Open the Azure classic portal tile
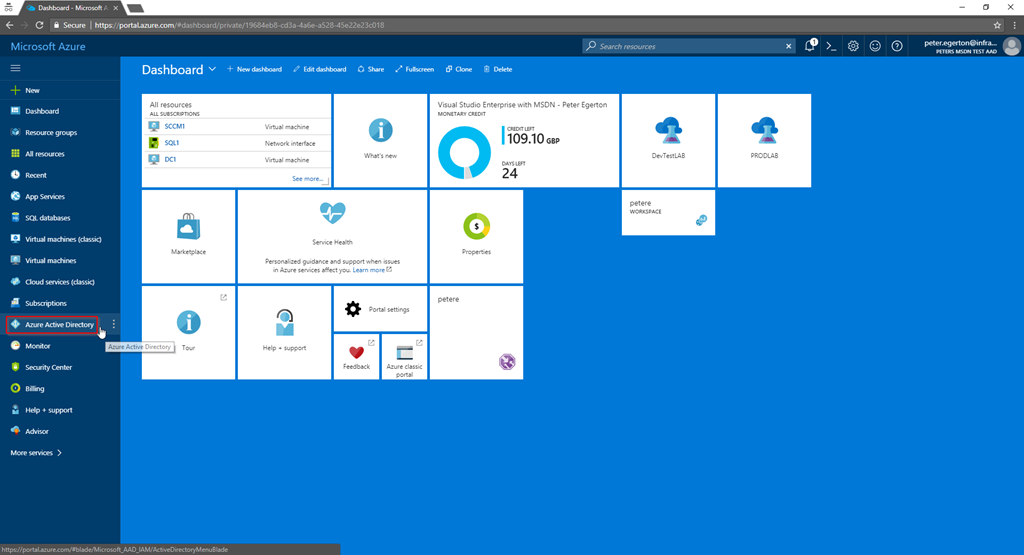Screen dimensions: 1024x555 click(x=404, y=357)
